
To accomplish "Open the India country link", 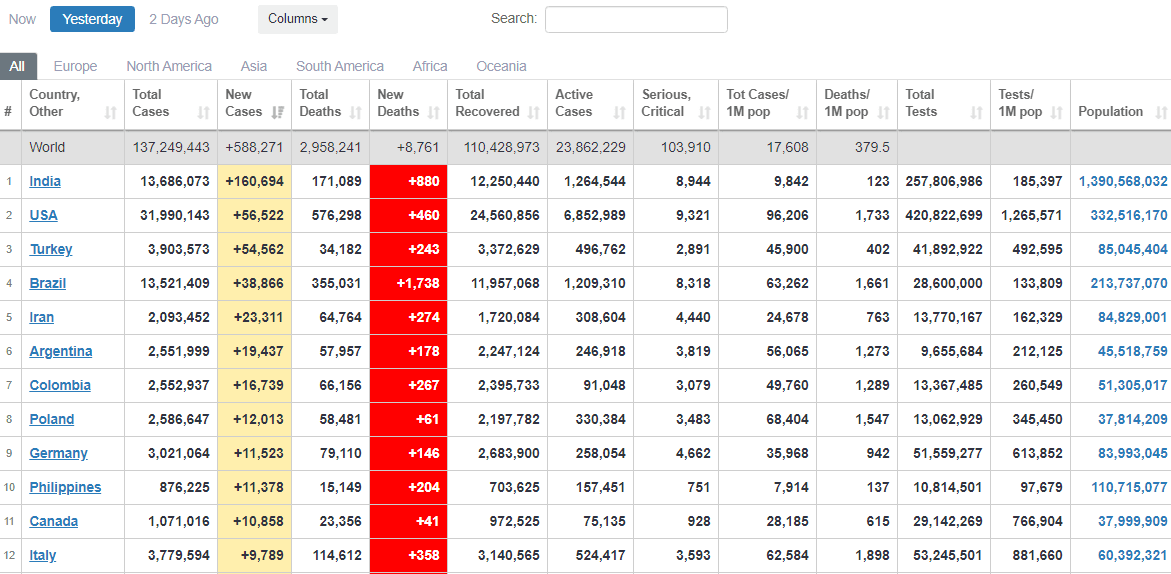I will pos(44,181).
